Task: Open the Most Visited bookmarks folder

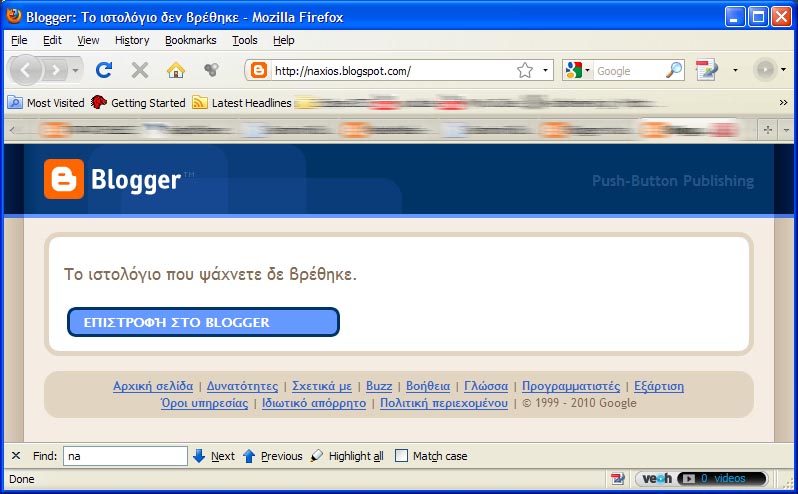Action: tap(46, 103)
